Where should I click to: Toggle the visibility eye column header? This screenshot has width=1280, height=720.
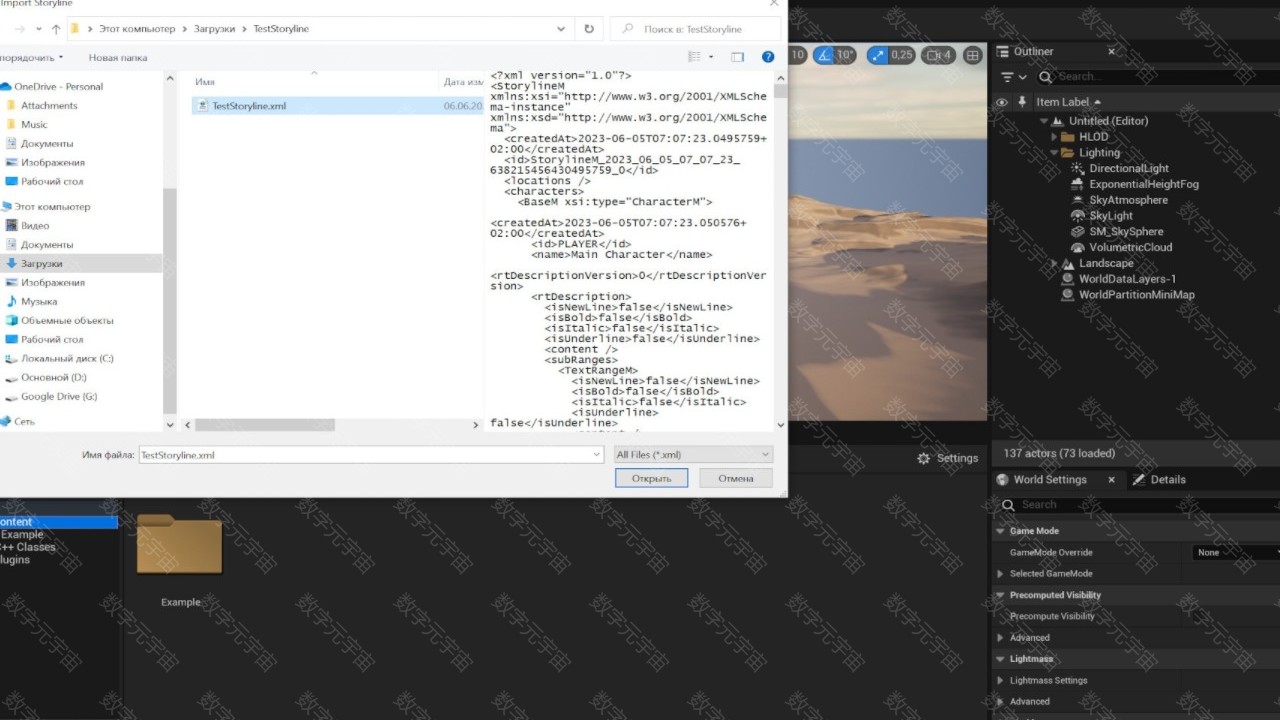(1001, 102)
